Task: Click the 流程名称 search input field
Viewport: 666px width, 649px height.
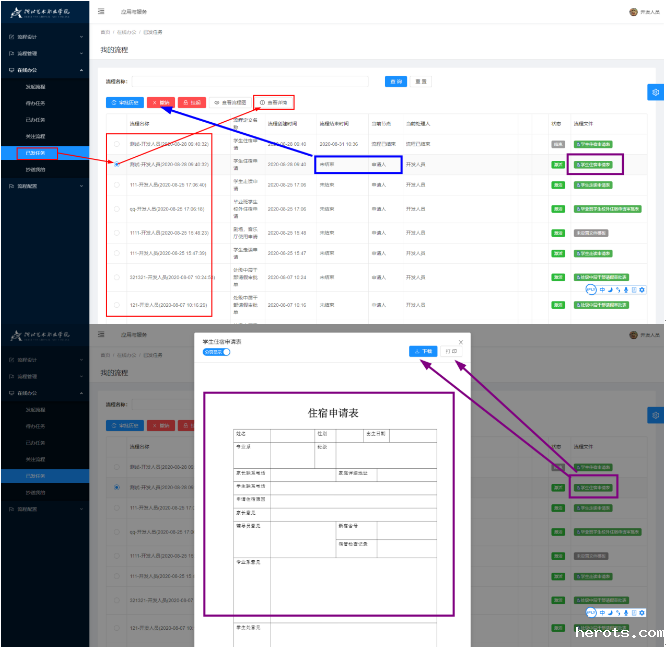Action: click(250, 81)
